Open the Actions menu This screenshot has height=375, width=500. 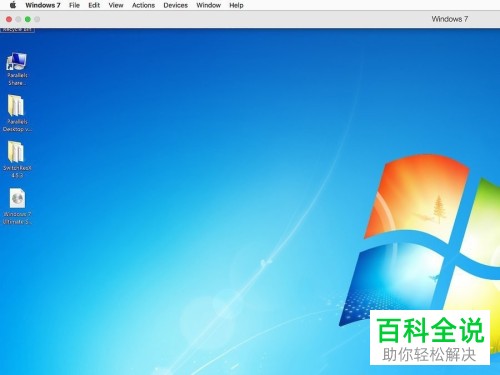coord(143,5)
